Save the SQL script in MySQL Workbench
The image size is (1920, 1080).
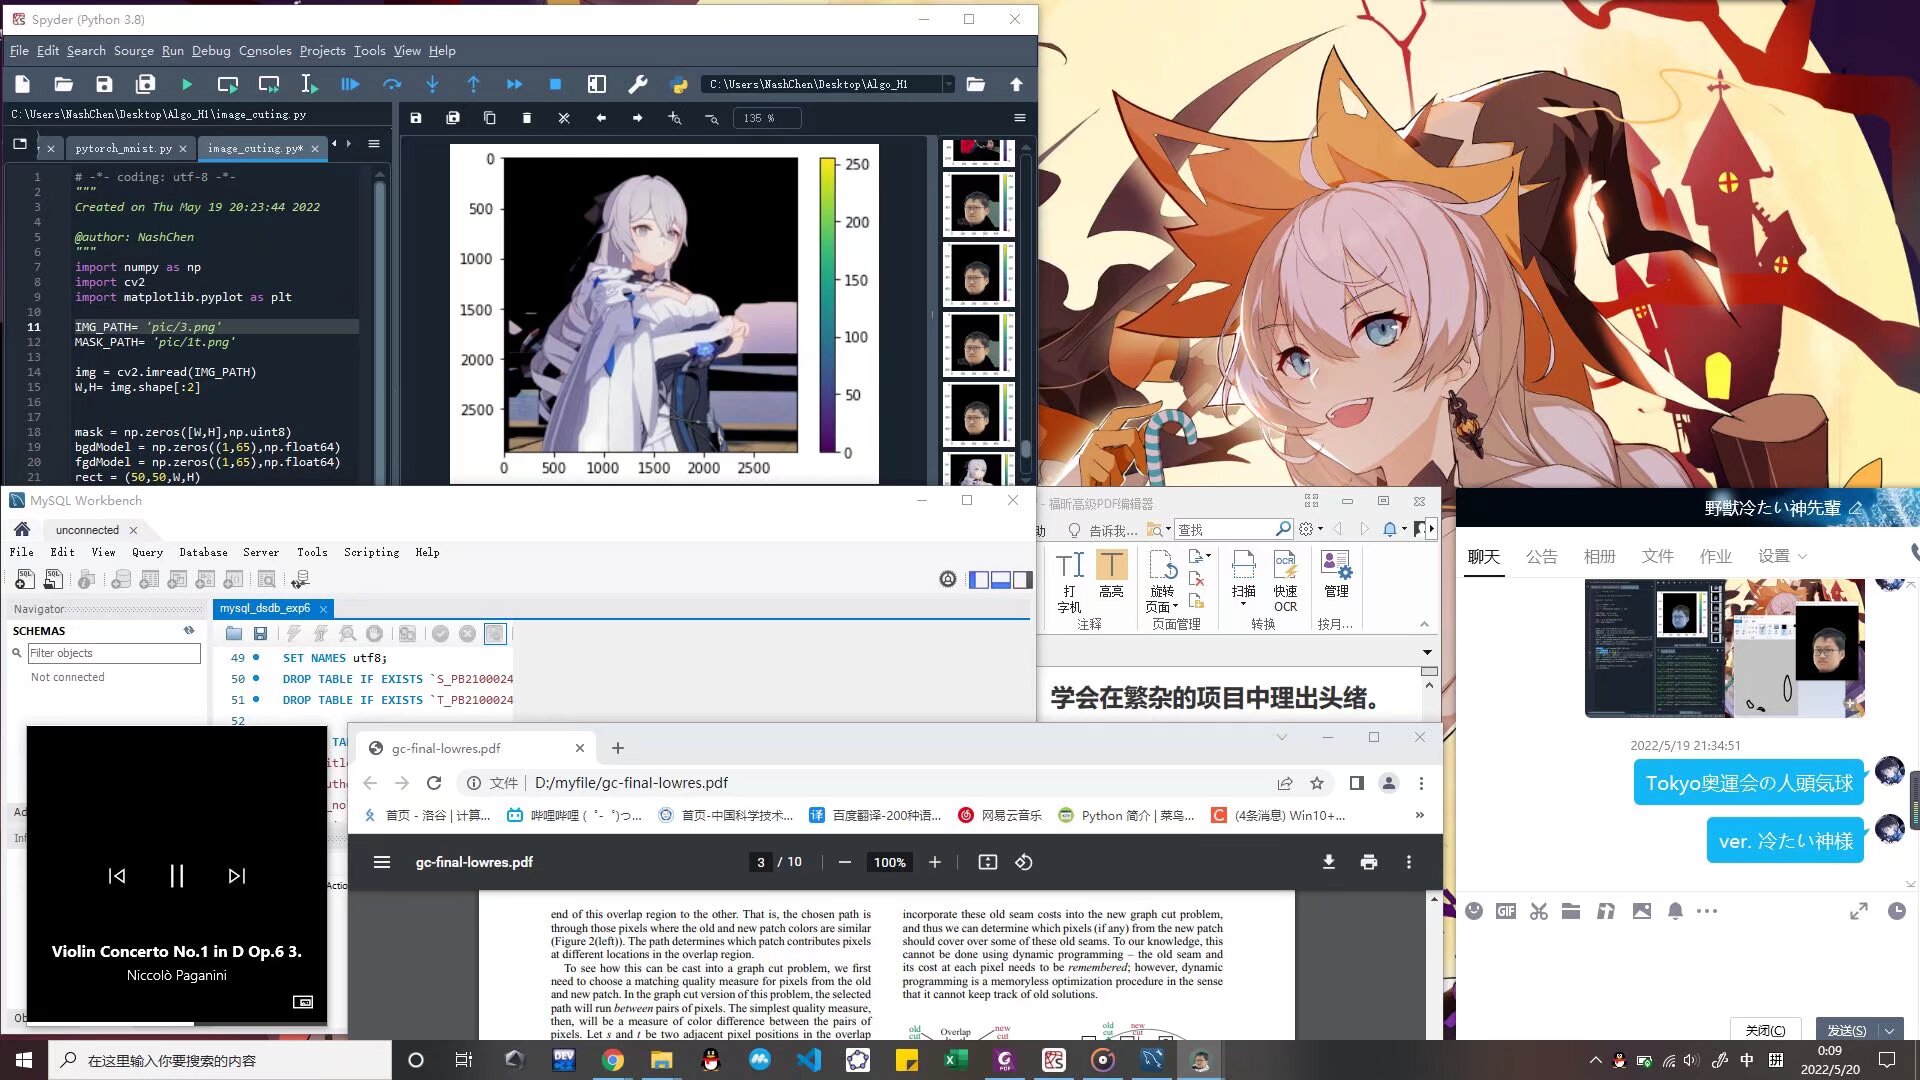(260, 633)
